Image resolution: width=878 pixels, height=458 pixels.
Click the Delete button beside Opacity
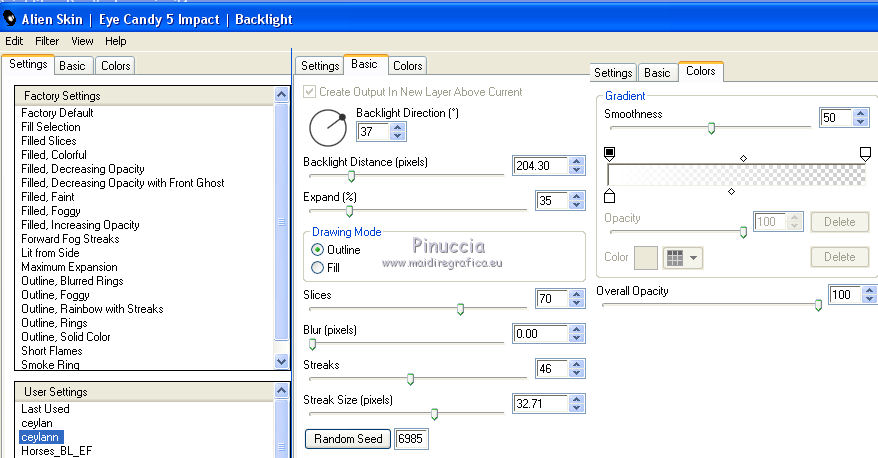click(x=839, y=222)
